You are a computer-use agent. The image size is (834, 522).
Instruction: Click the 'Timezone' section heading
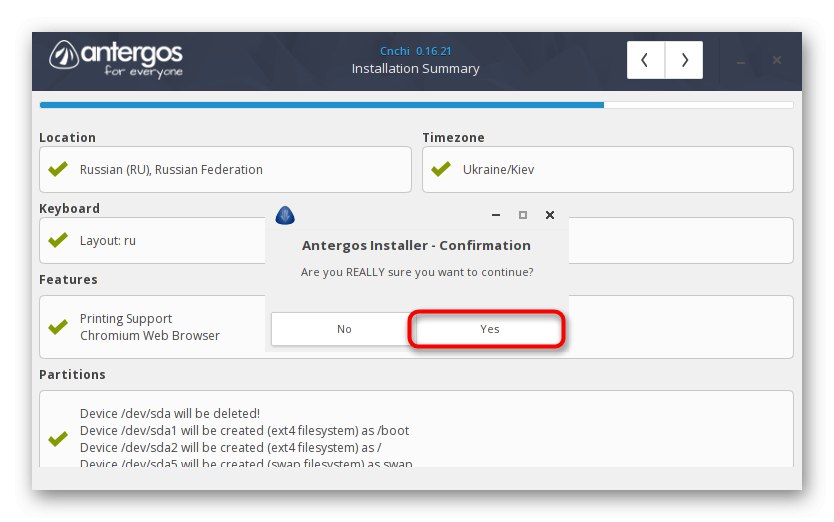click(453, 137)
